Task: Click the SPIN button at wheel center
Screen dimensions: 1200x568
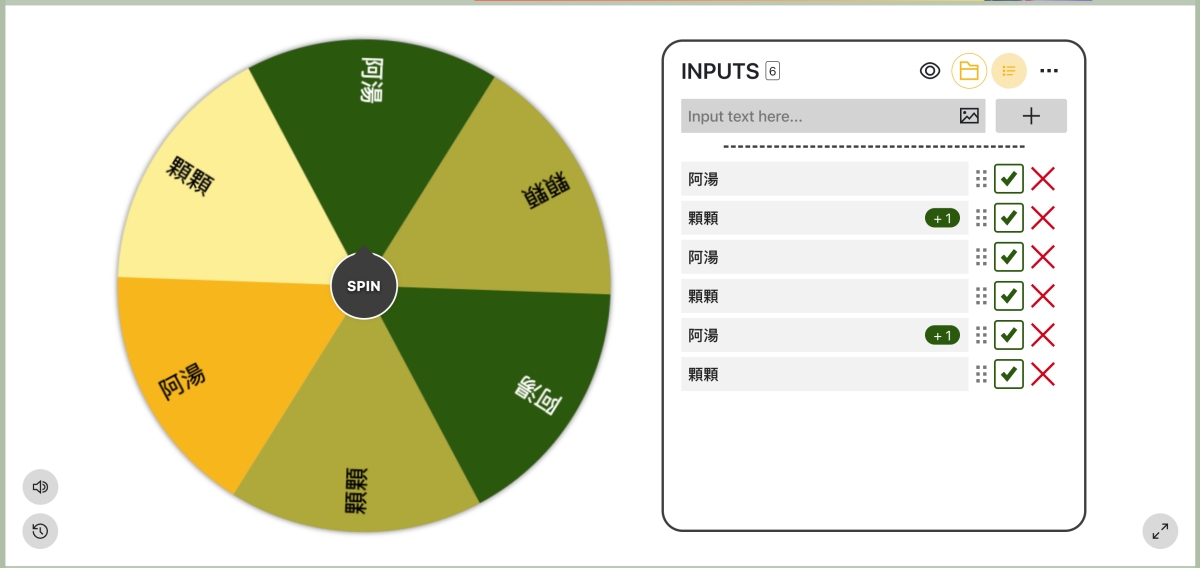Action: tap(364, 286)
